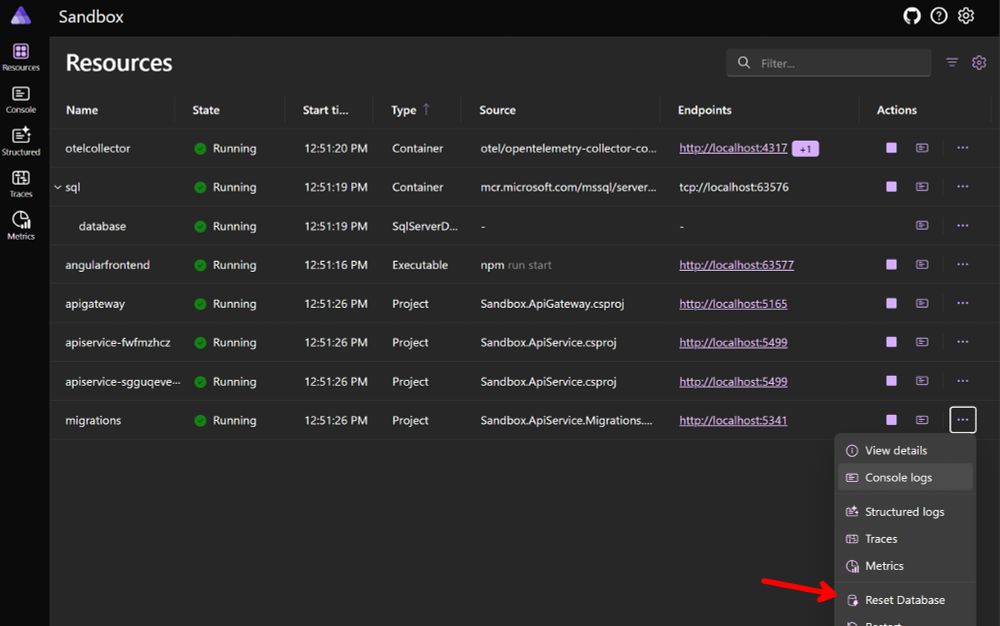Close the migrations ellipsis actions menu

(962, 420)
